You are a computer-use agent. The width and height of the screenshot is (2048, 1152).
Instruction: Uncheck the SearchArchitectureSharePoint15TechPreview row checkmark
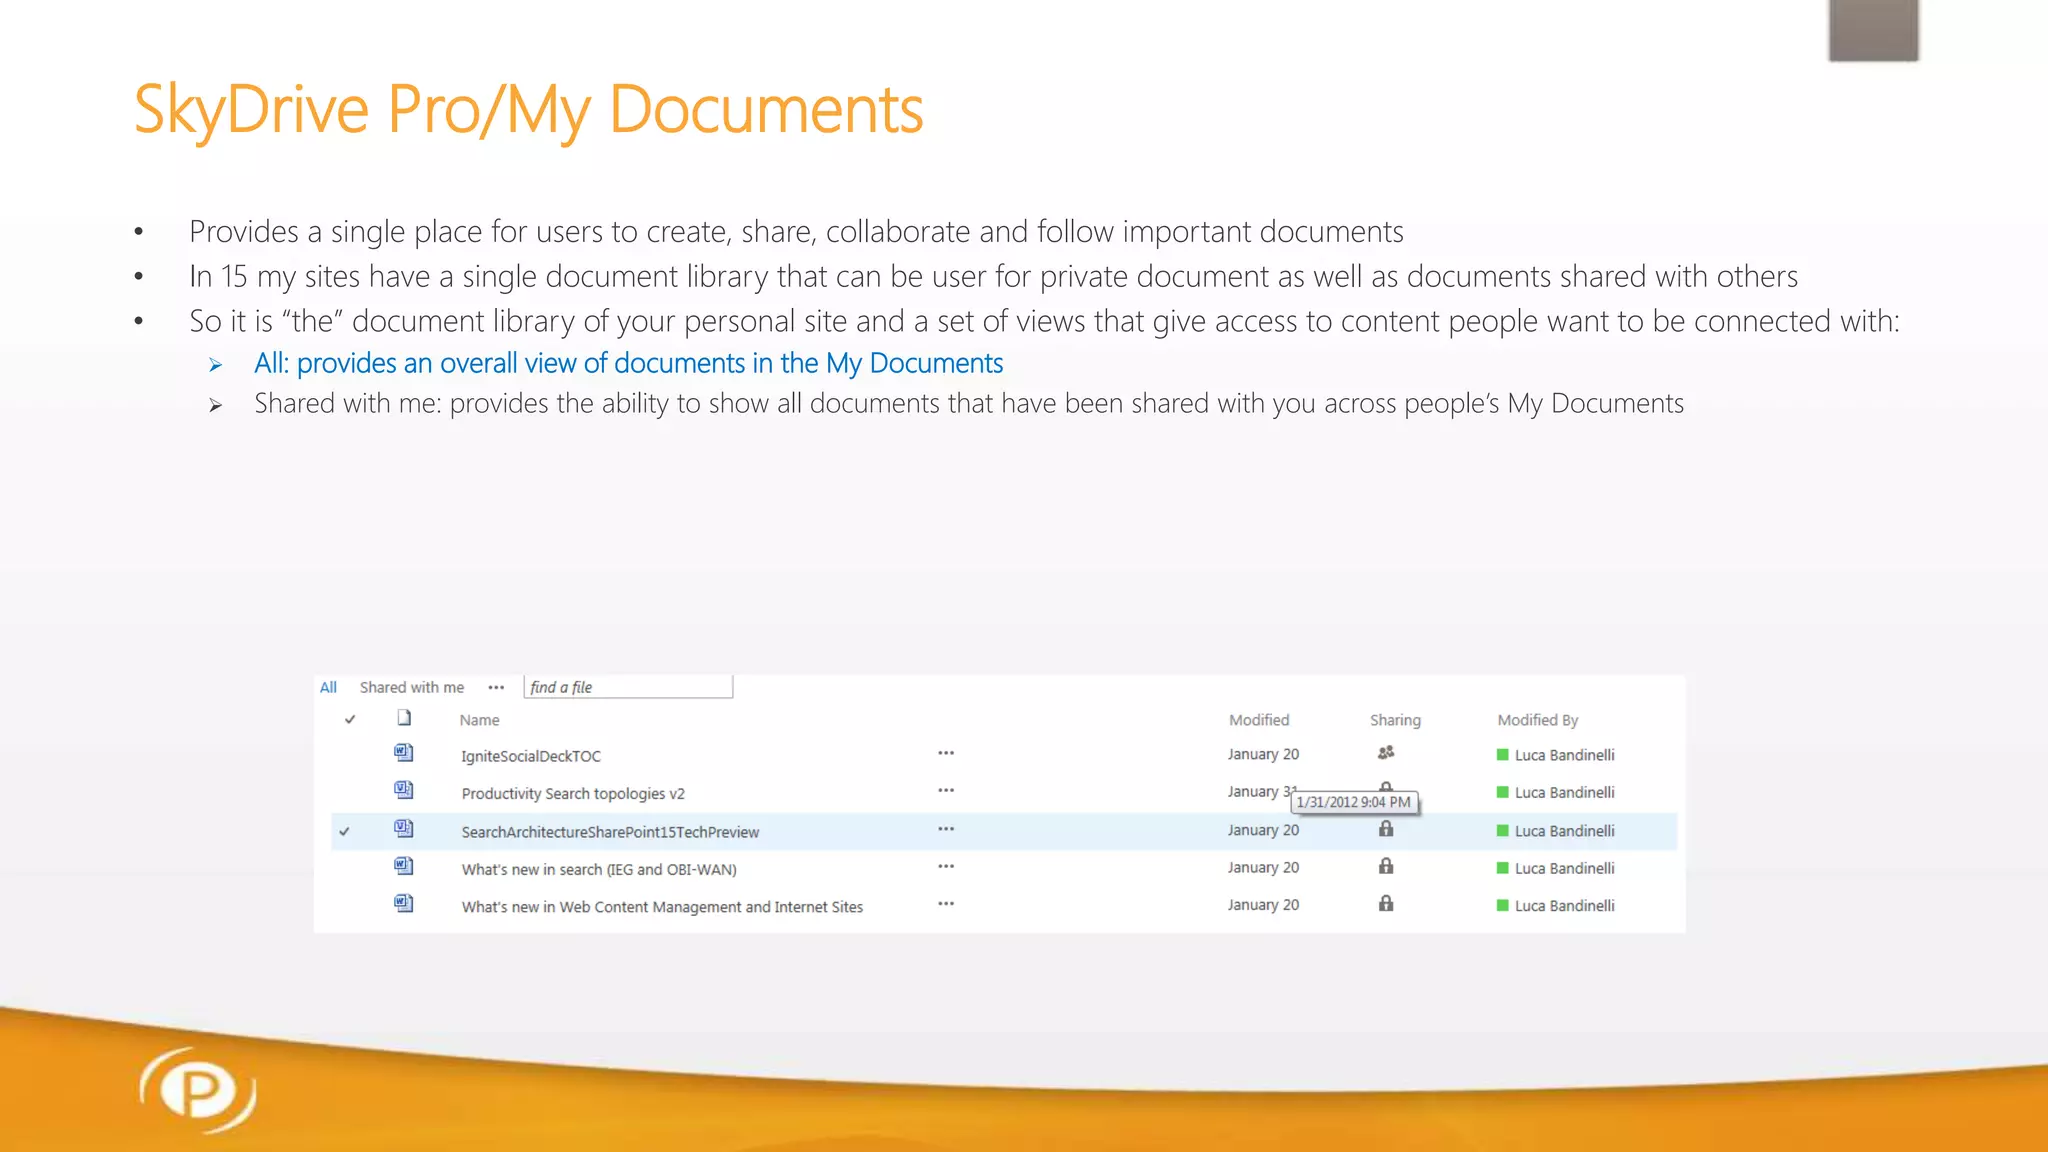click(344, 831)
